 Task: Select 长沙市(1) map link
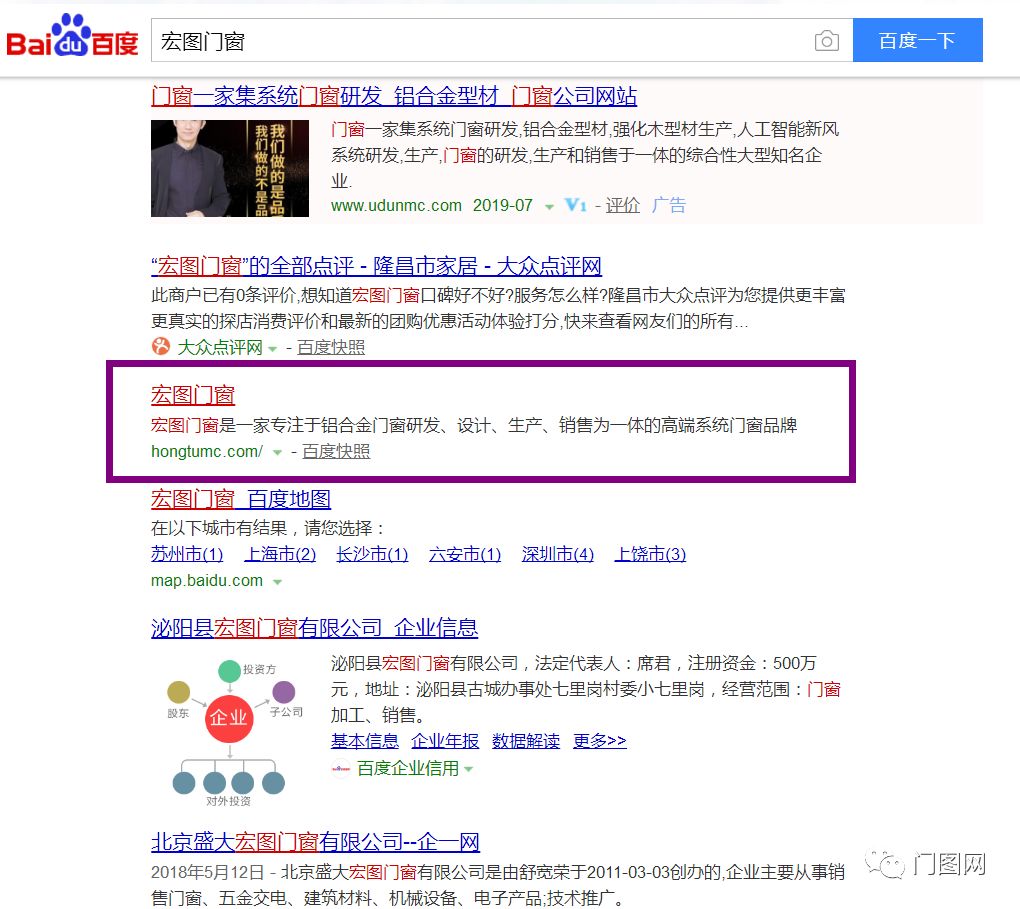click(372, 554)
